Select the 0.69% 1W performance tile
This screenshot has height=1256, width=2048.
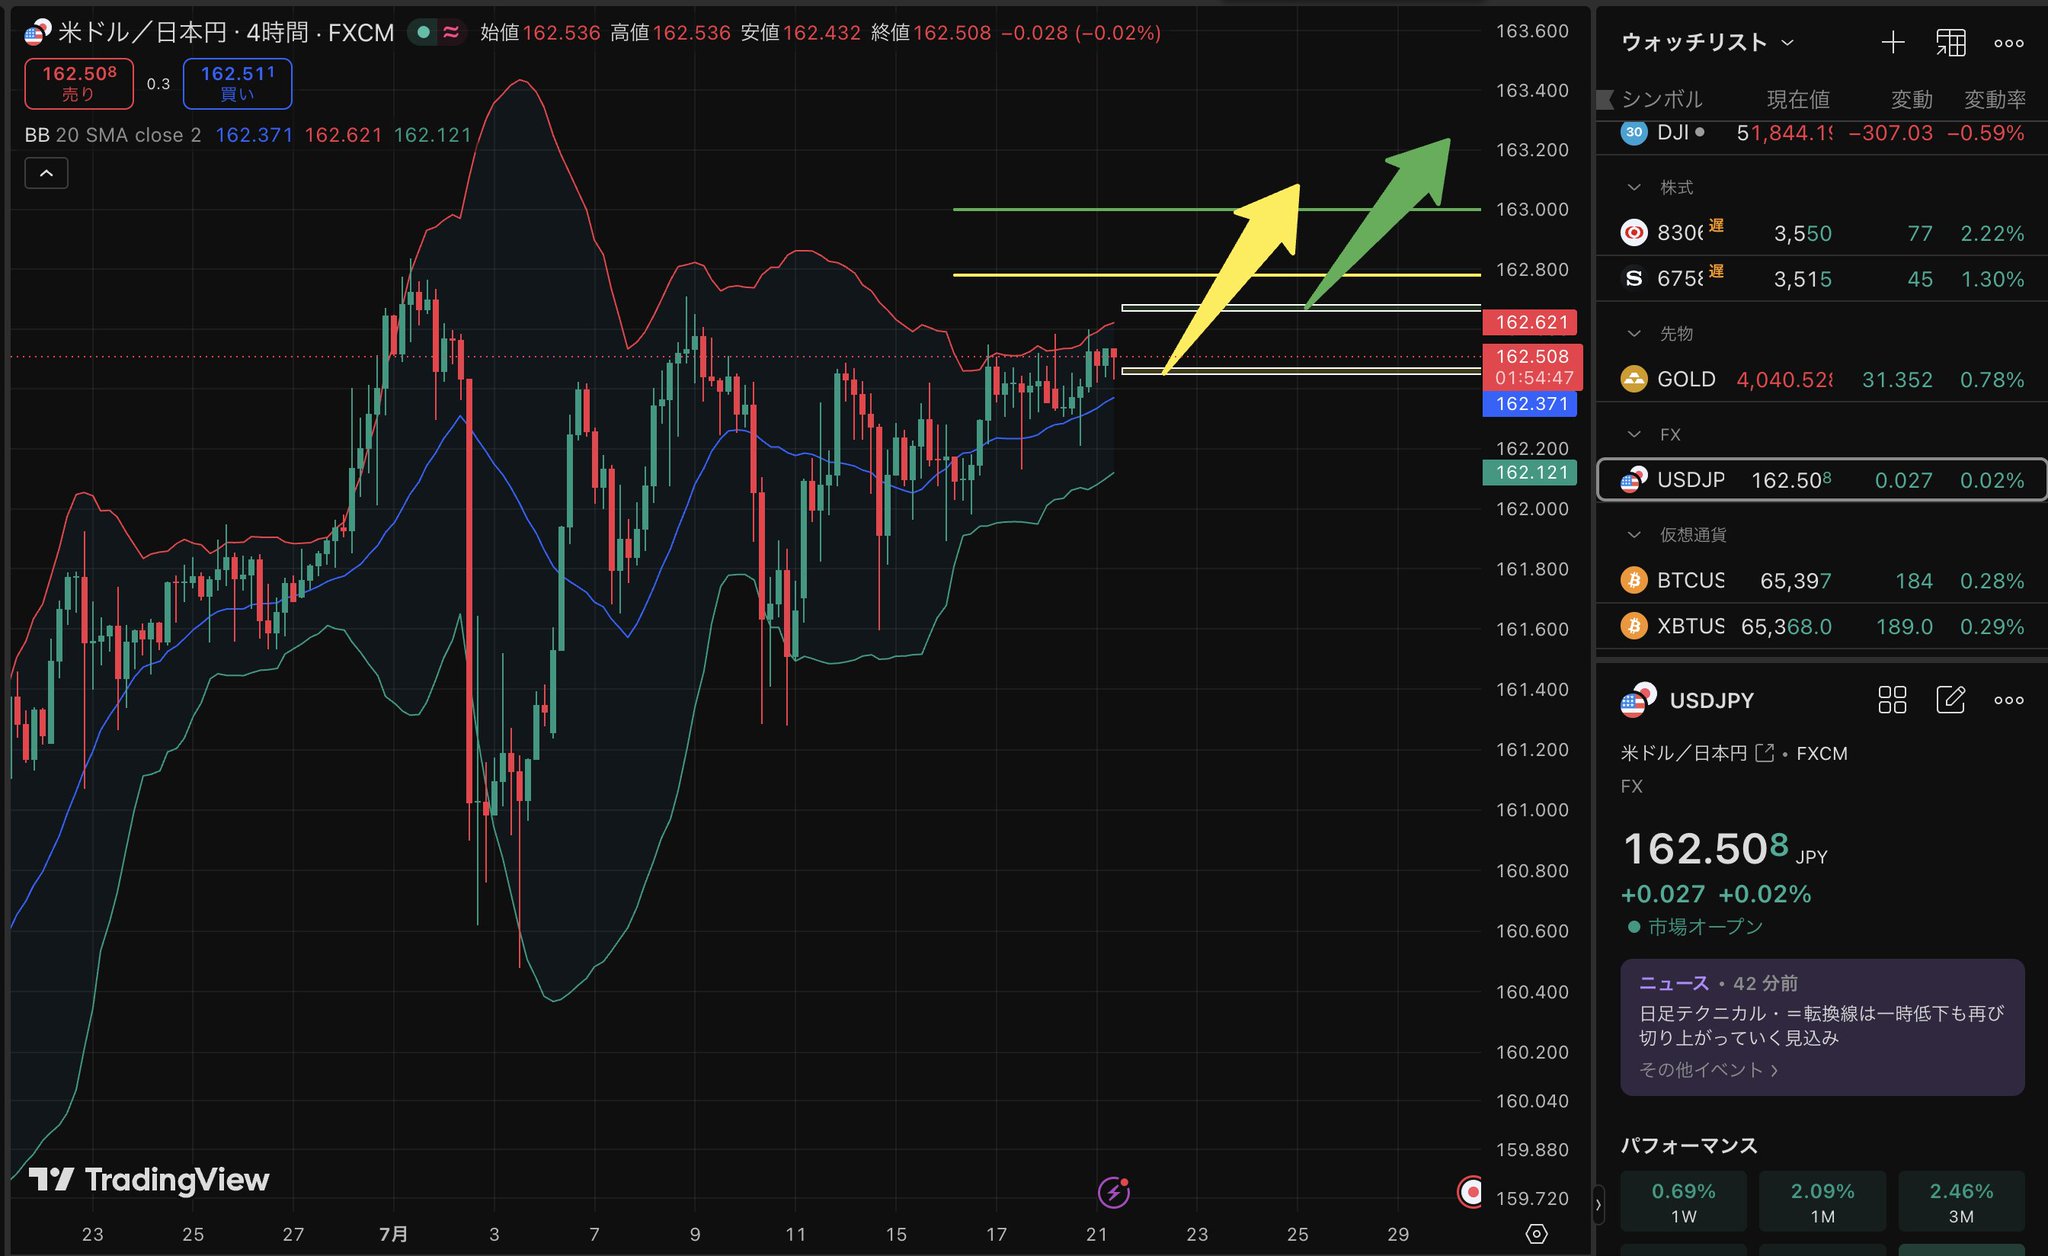click(x=1683, y=1202)
